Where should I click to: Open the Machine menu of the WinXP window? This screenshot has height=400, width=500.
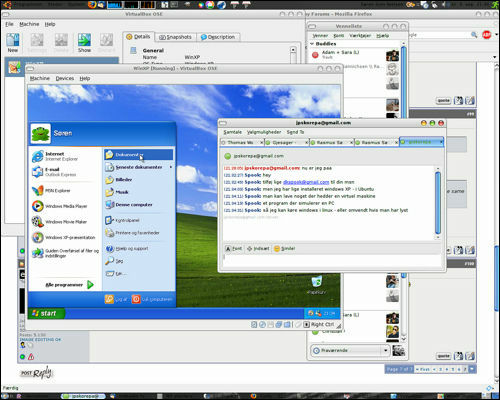[x=40, y=78]
